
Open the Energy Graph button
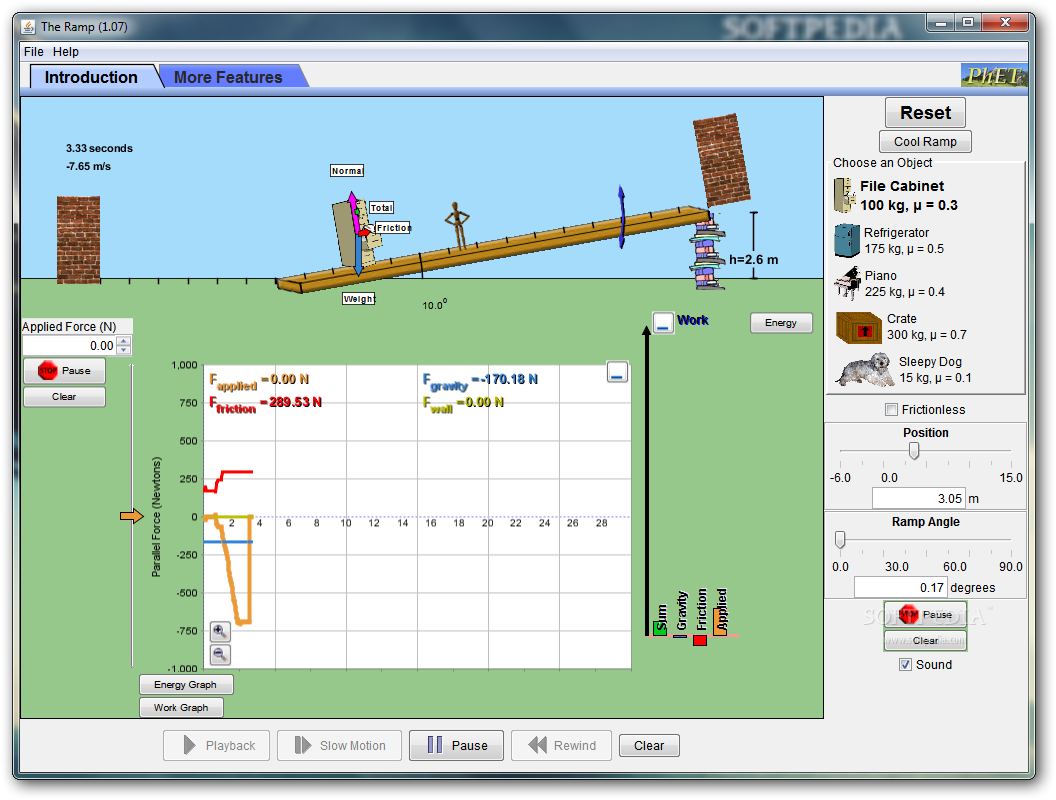click(x=186, y=685)
